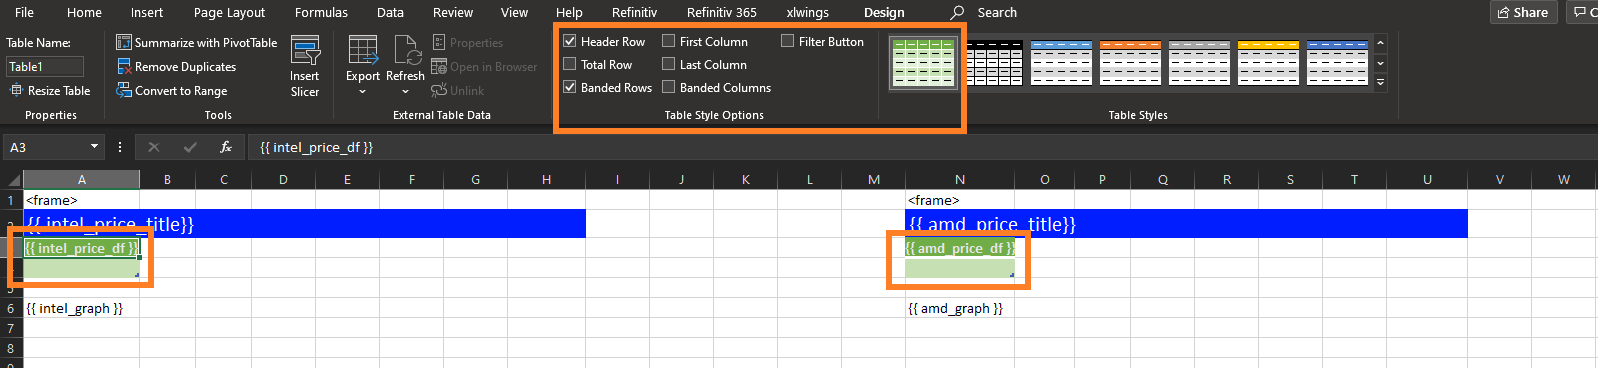Open the Review tab

[453, 13]
